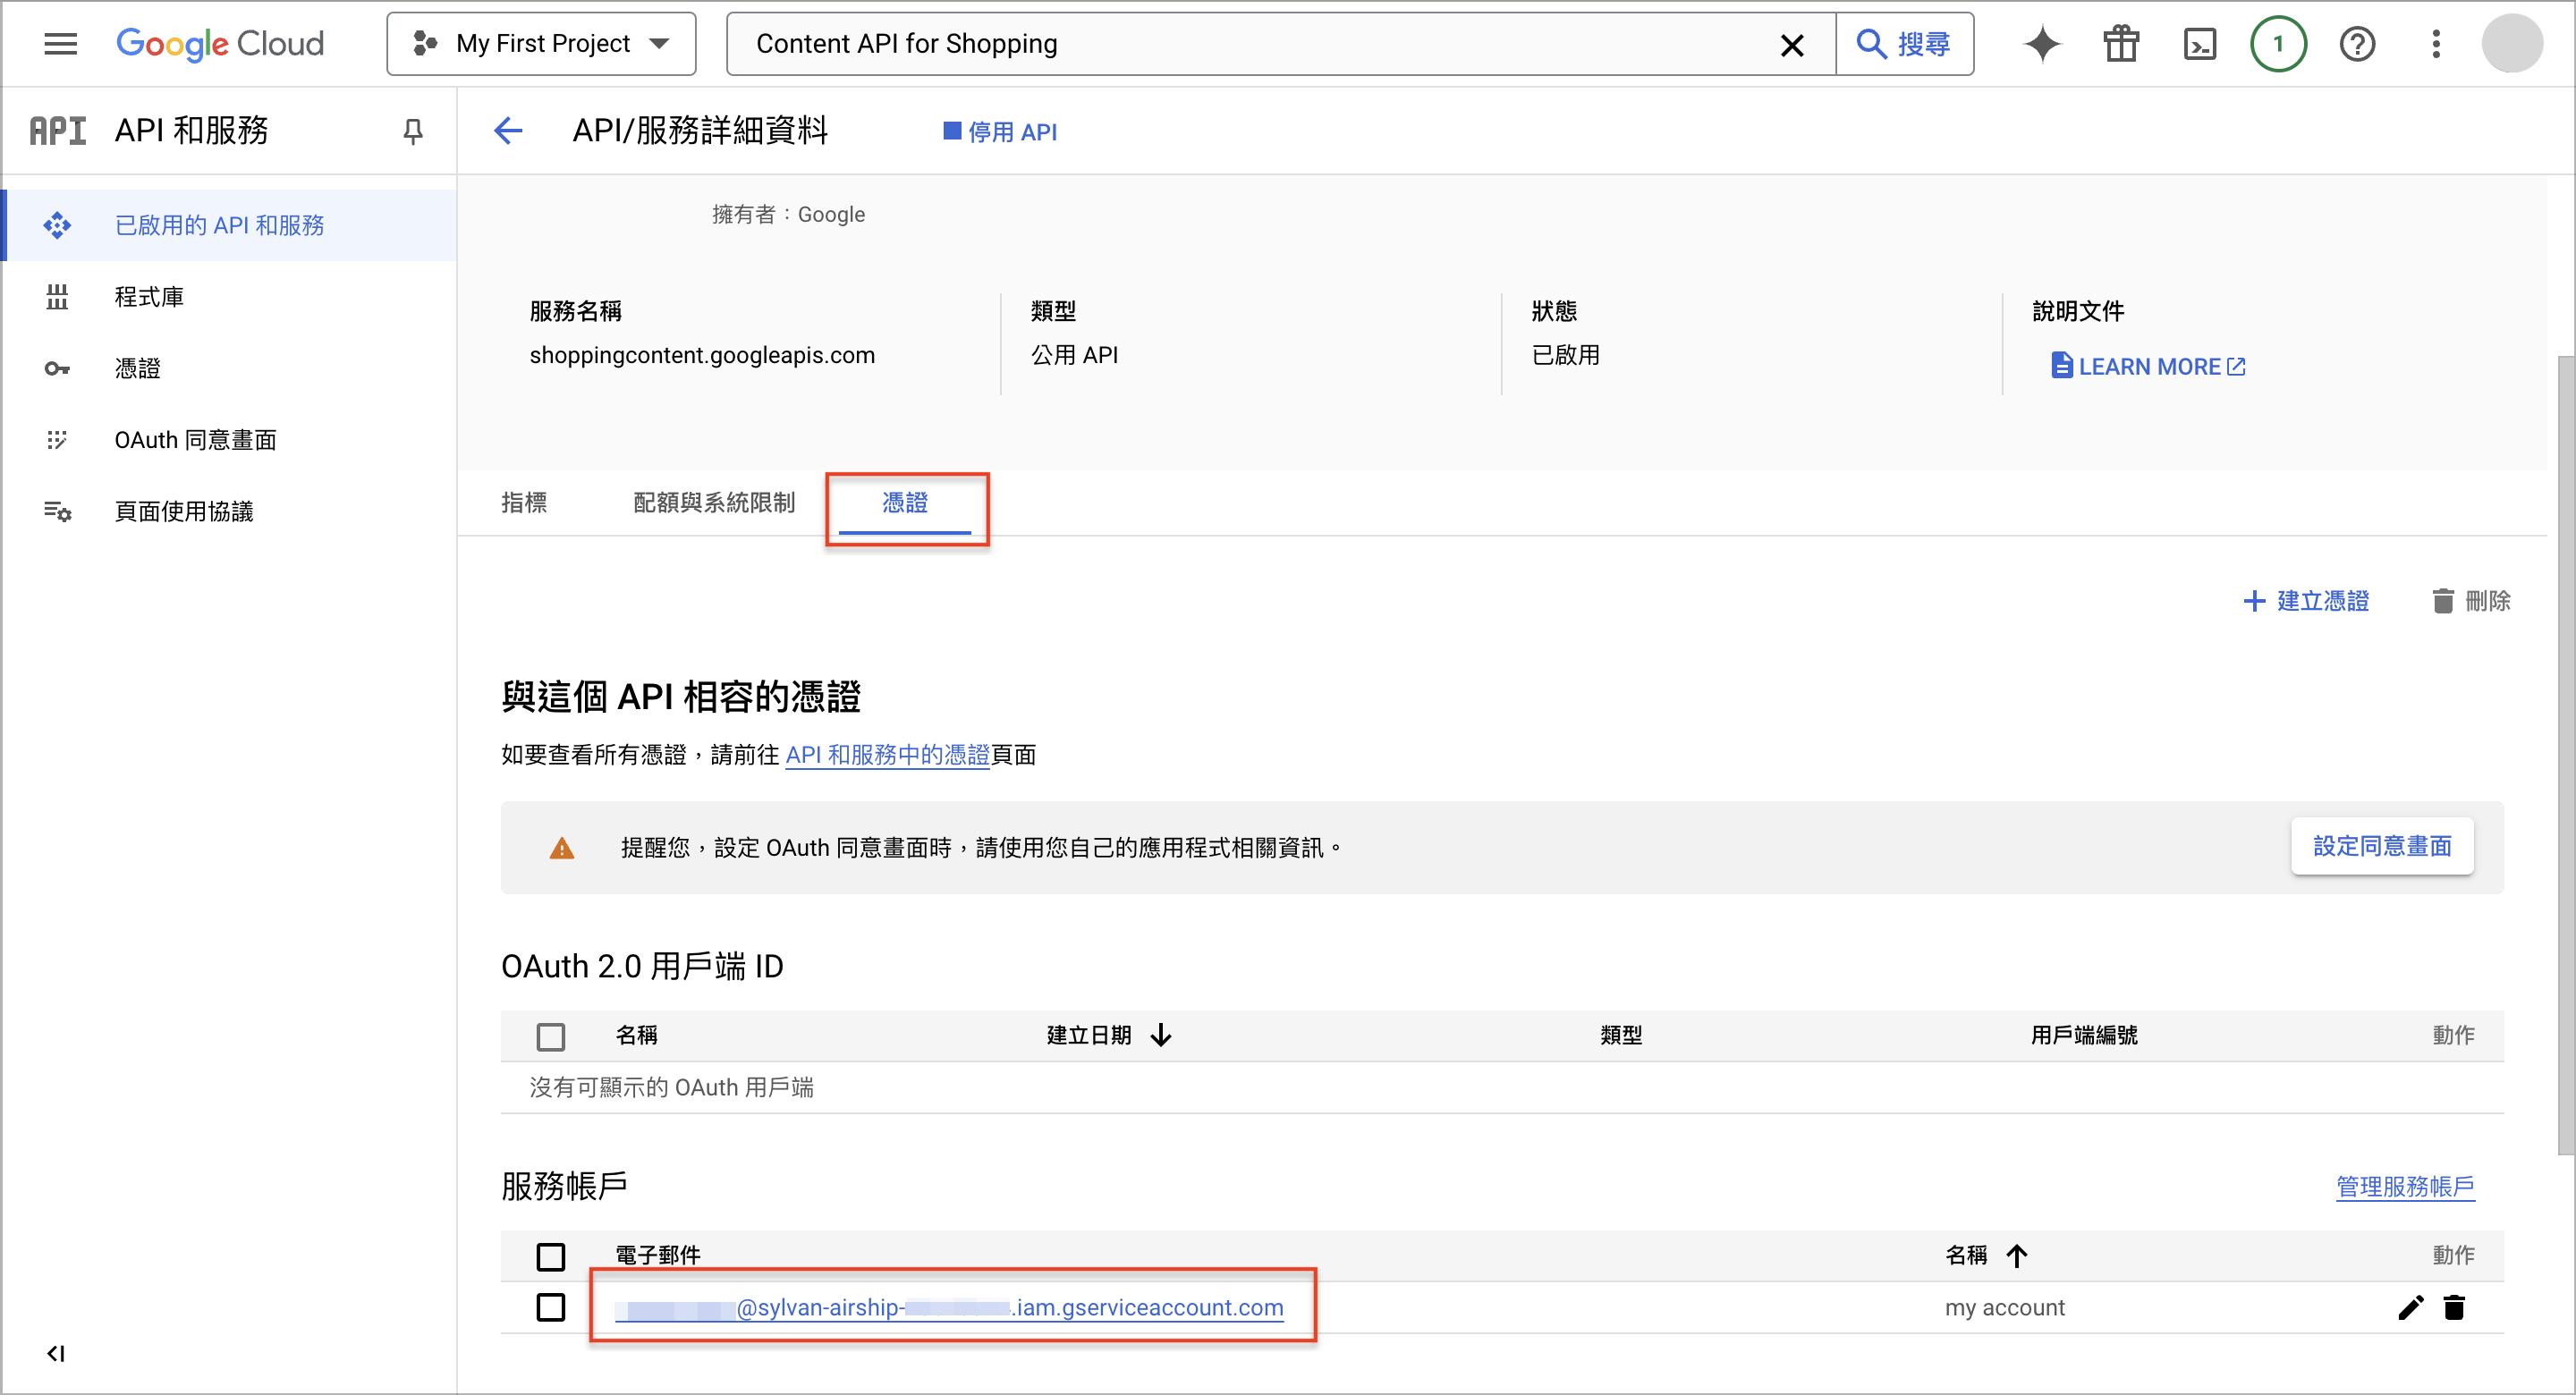Tick the checkbox for the sylvan-airship service account
This screenshot has height=1395, width=2576.
551,1308
